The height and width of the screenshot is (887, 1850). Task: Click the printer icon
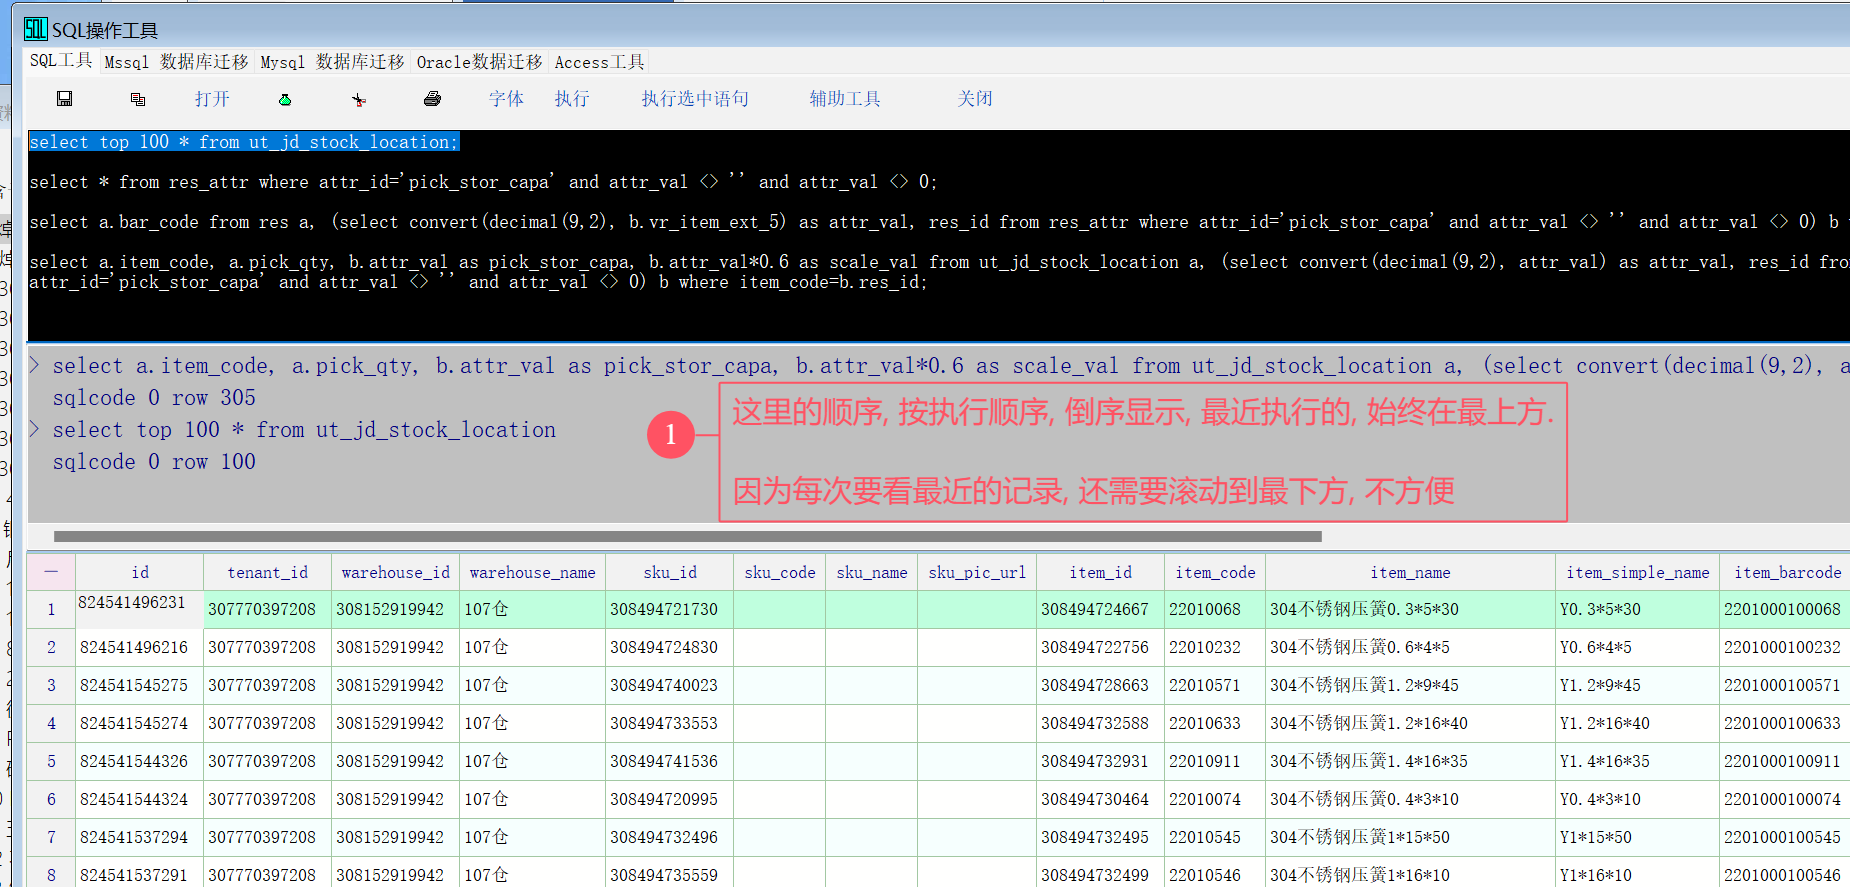click(x=432, y=98)
